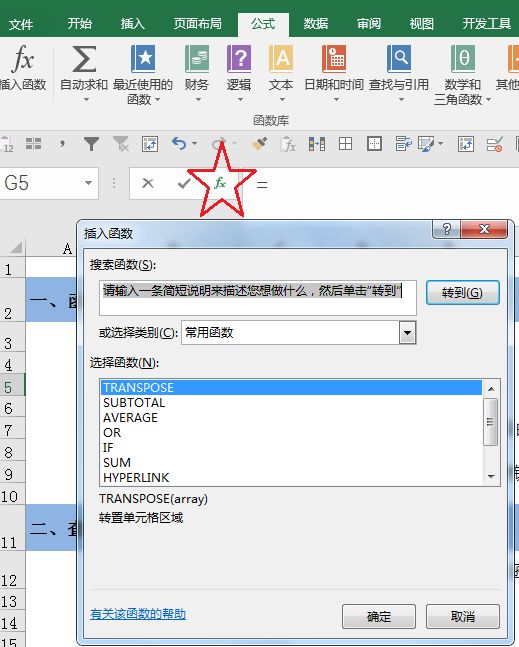Open the Date and Time functions icon

point(334,59)
